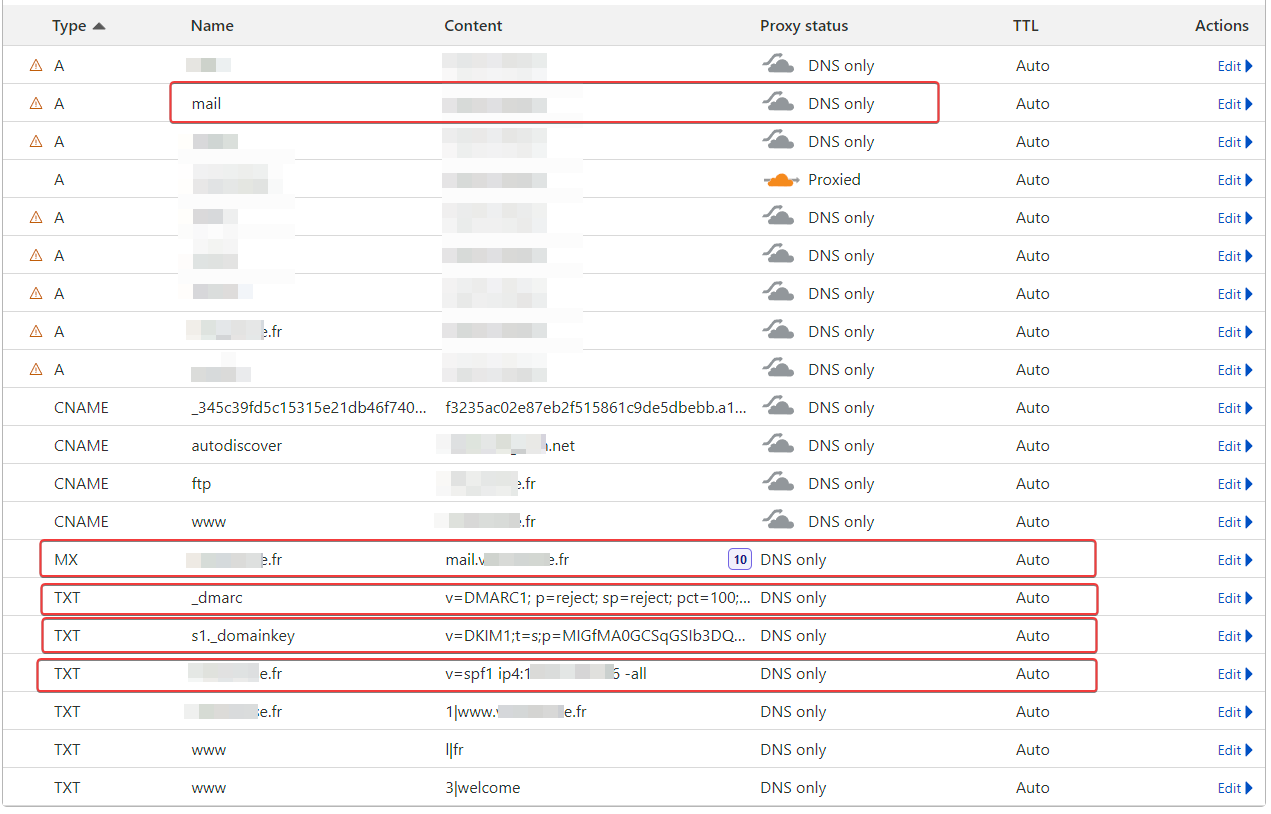Click the grey cloud icon for autodiscover record

[x=779, y=445]
